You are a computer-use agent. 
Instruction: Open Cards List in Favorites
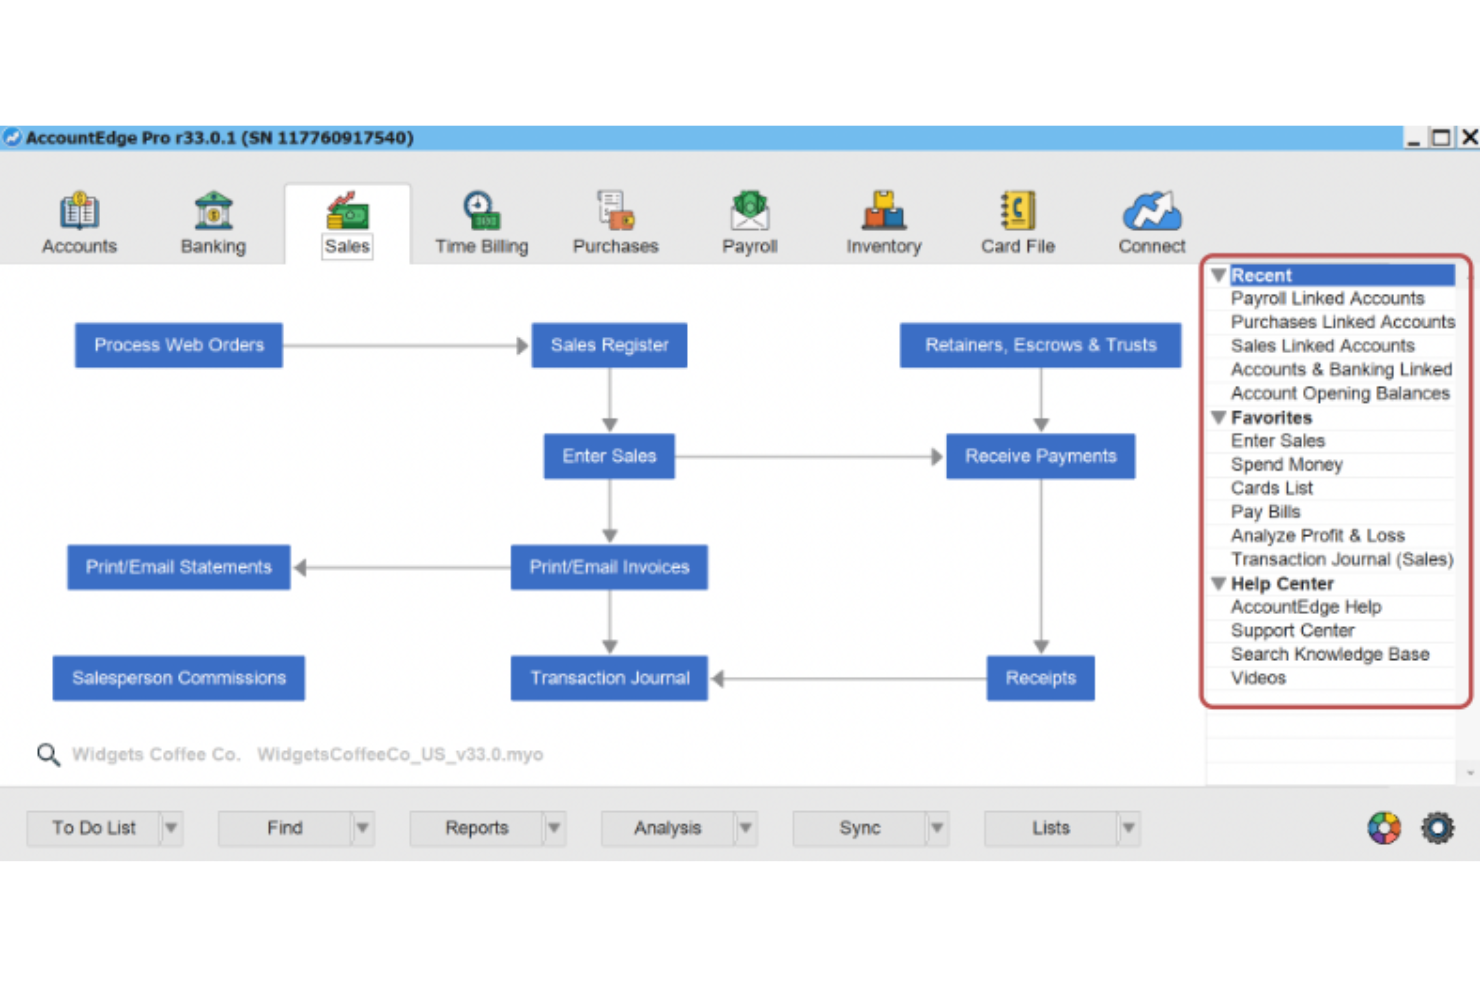[1271, 488]
